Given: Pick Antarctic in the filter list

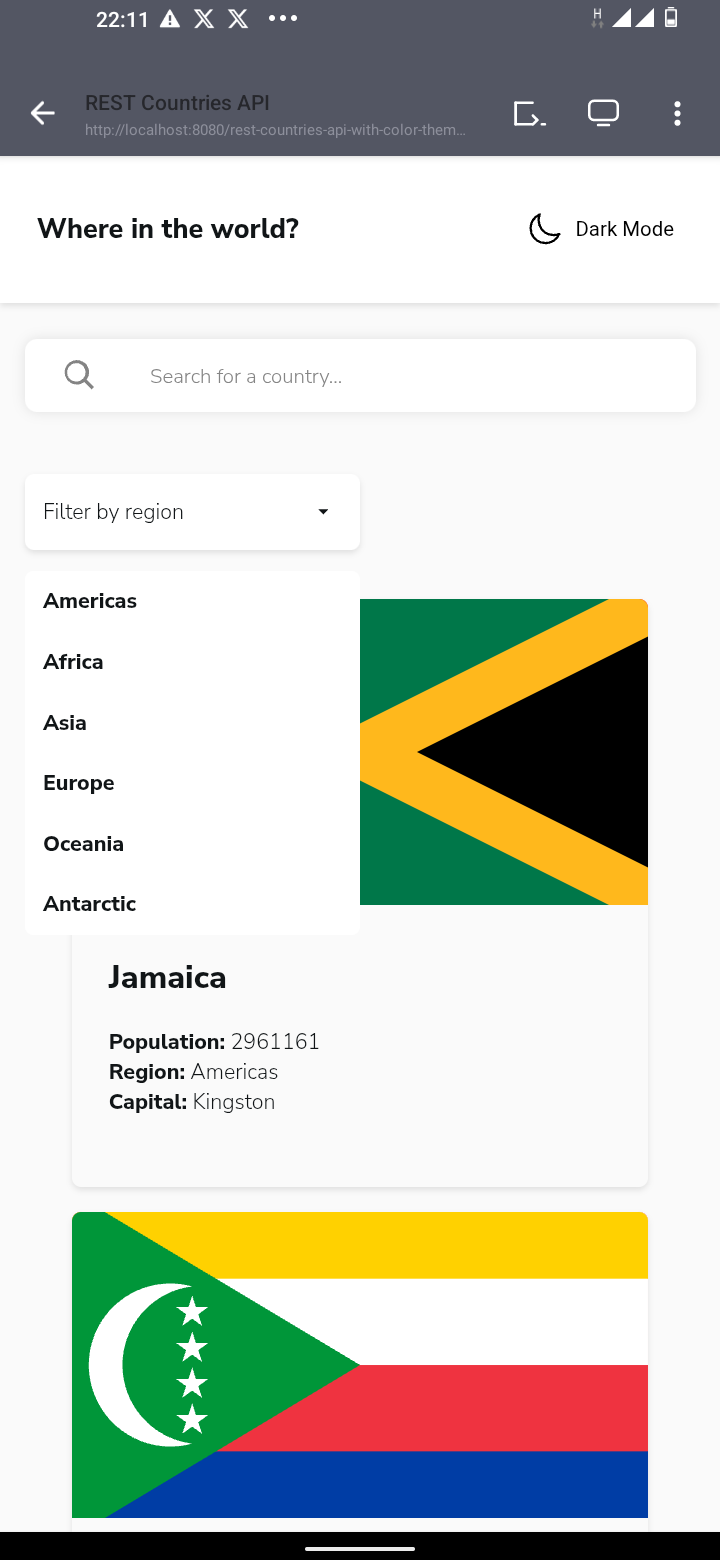Looking at the screenshot, I should [x=90, y=904].
